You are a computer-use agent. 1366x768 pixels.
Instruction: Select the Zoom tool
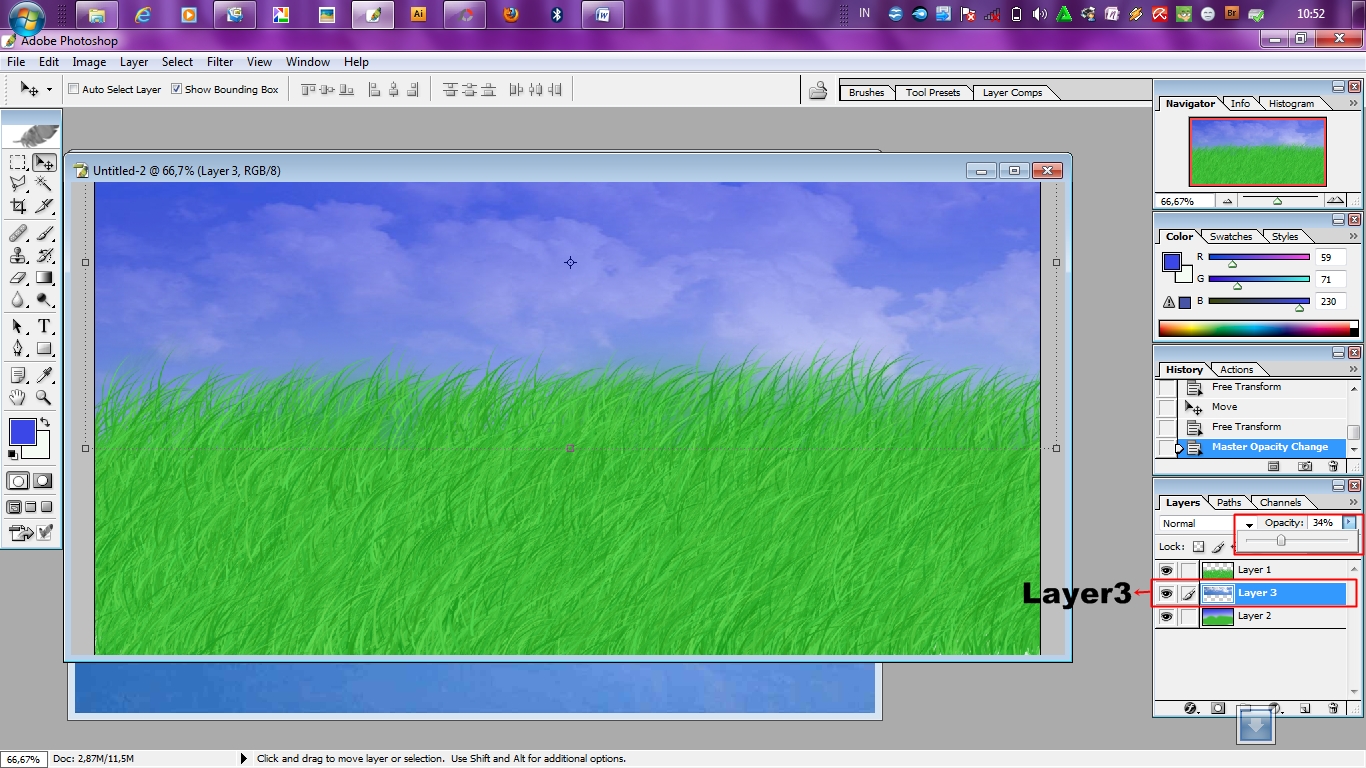45,397
